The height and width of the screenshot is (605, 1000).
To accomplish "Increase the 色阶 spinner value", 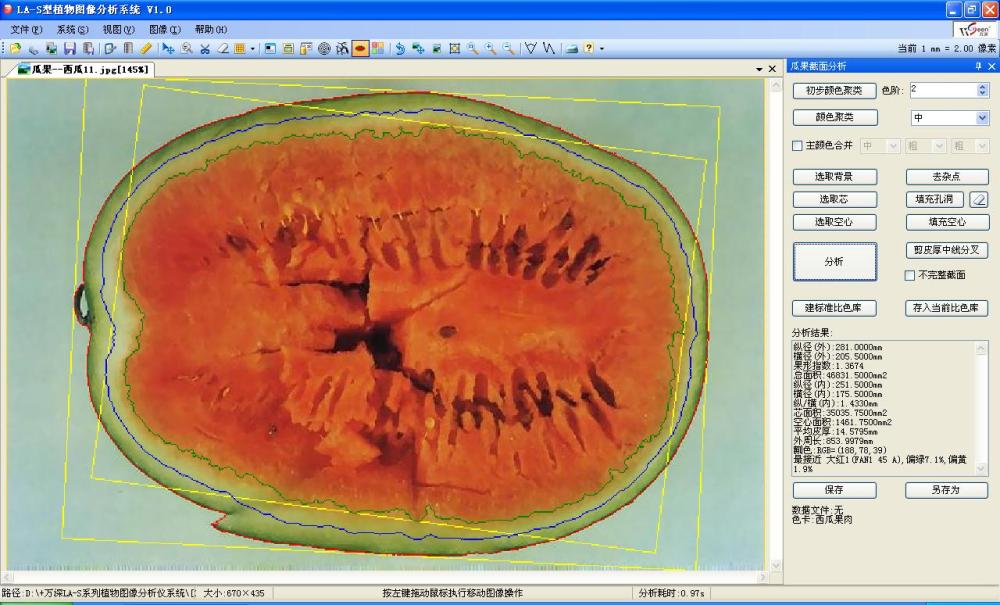I will click(x=982, y=86).
